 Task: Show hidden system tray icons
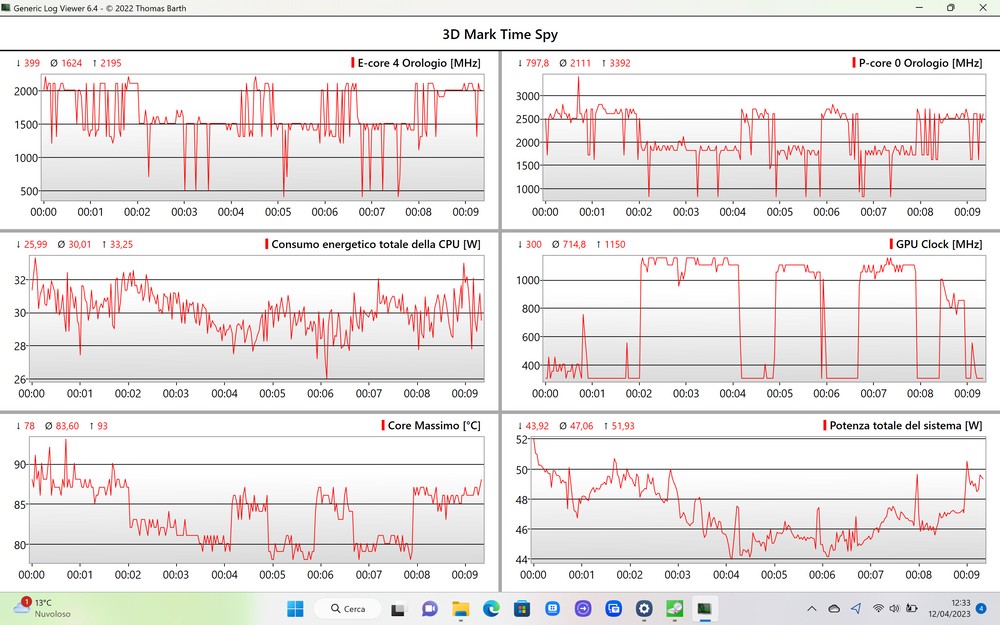coord(811,608)
